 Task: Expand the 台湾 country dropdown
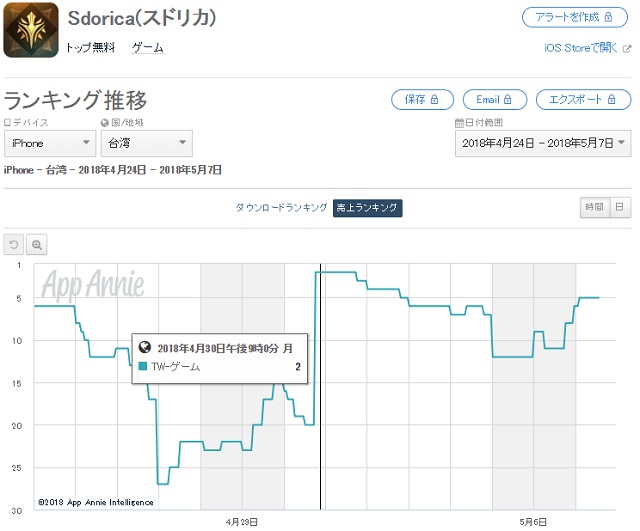tap(145, 143)
